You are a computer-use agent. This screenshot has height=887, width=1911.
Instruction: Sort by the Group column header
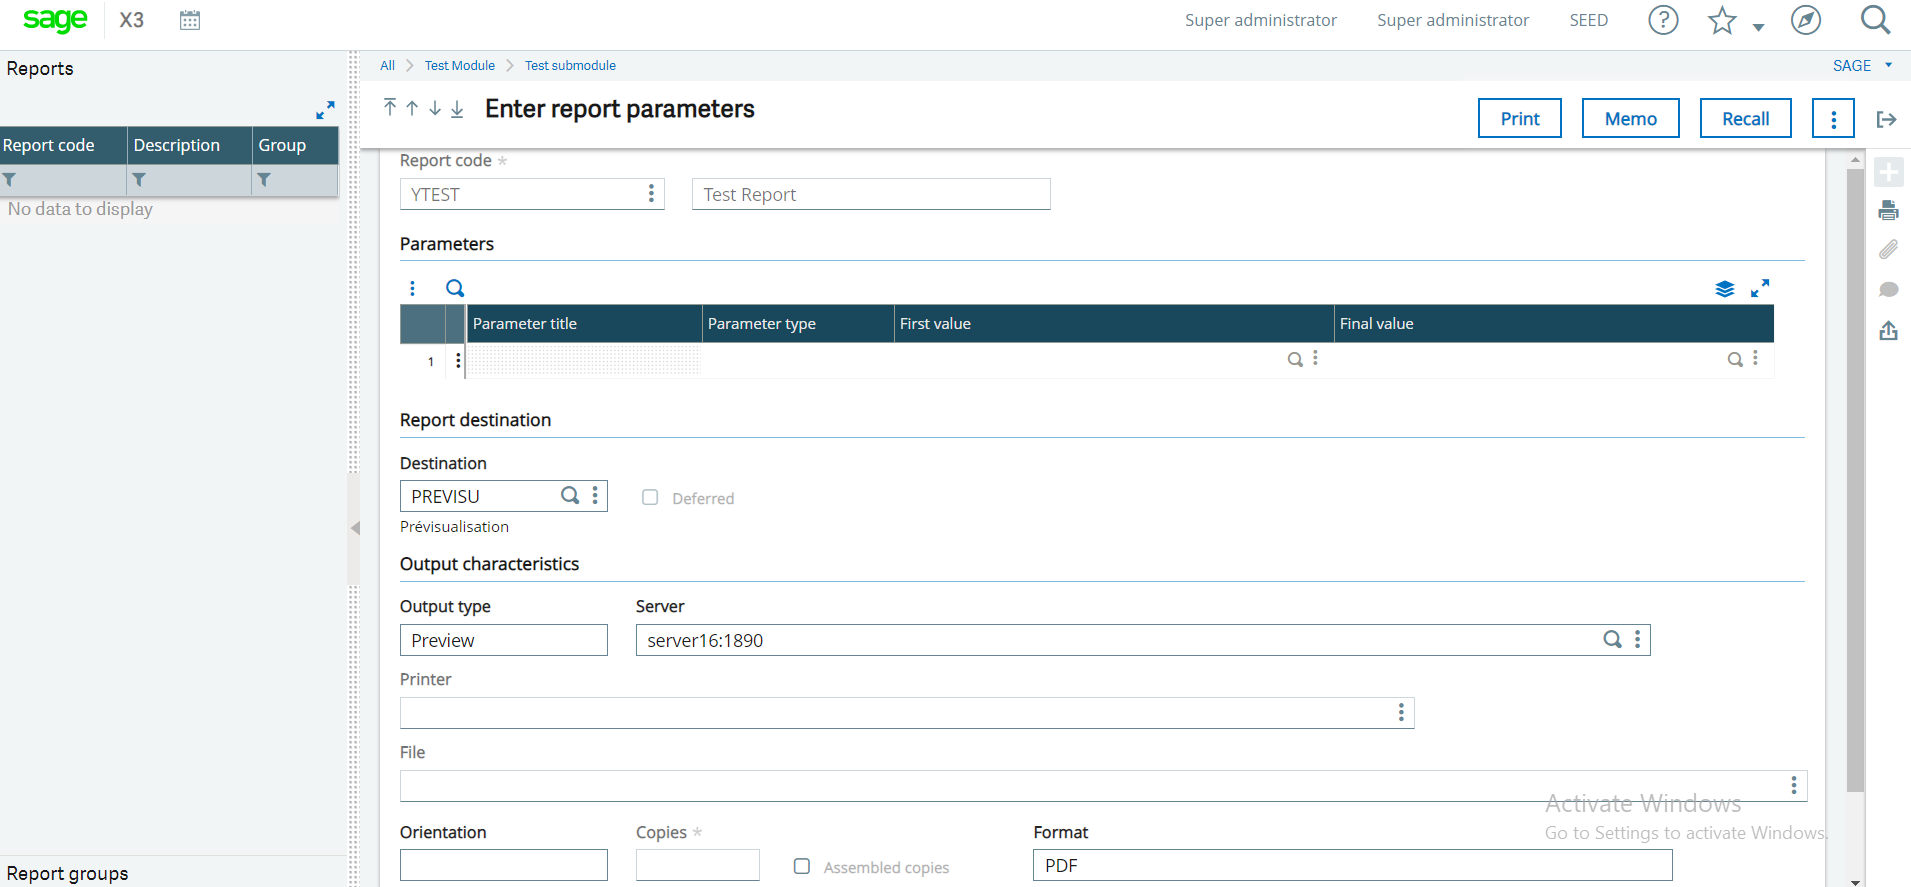(x=295, y=145)
